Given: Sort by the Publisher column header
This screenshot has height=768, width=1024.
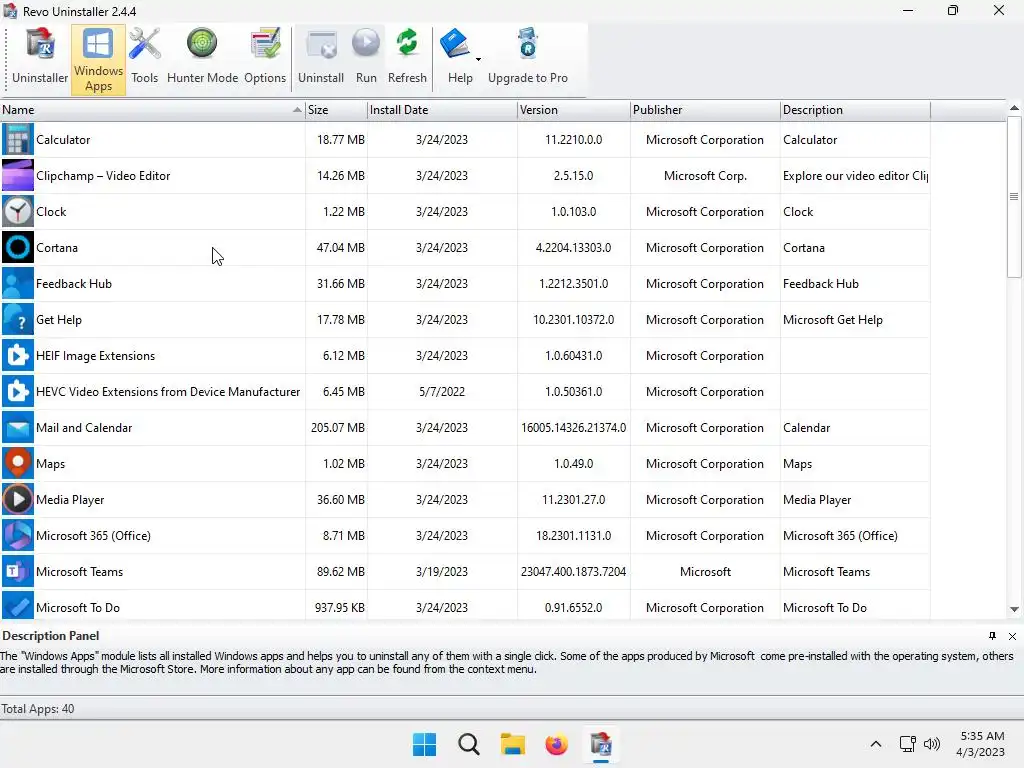Looking at the screenshot, I should point(705,110).
